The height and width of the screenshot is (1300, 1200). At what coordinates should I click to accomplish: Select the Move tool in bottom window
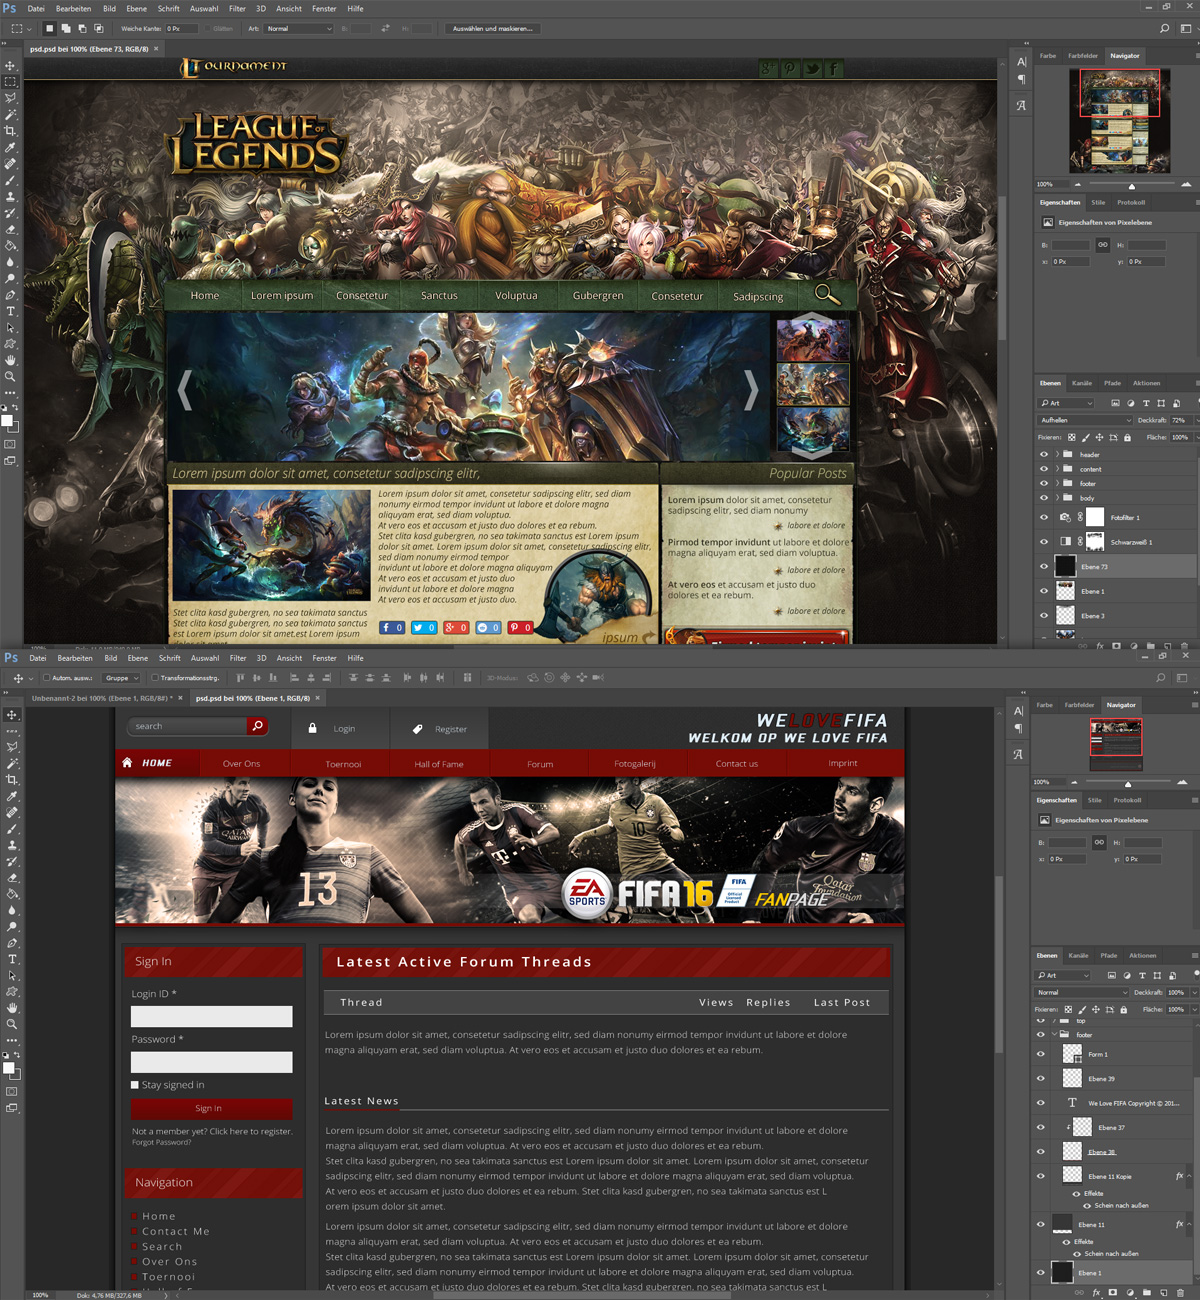[x=12, y=715]
